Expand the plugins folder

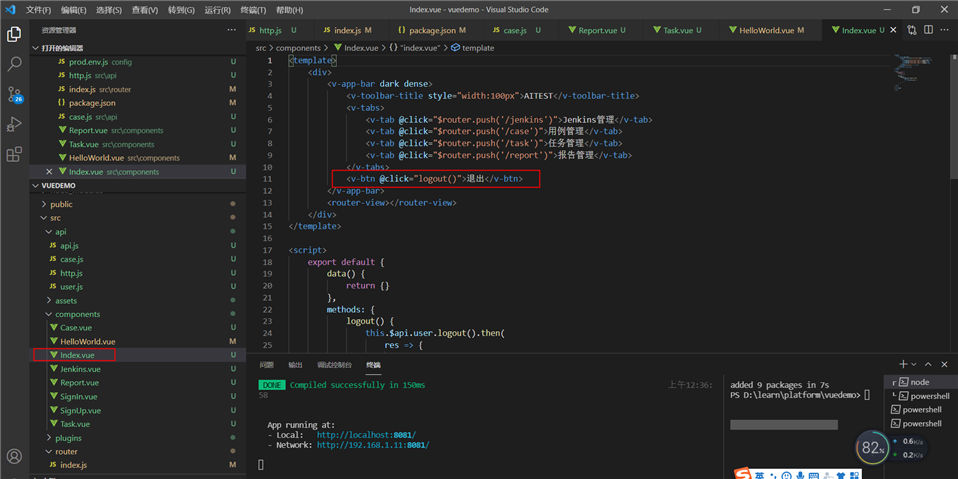pyautogui.click(x=137, y=438)
